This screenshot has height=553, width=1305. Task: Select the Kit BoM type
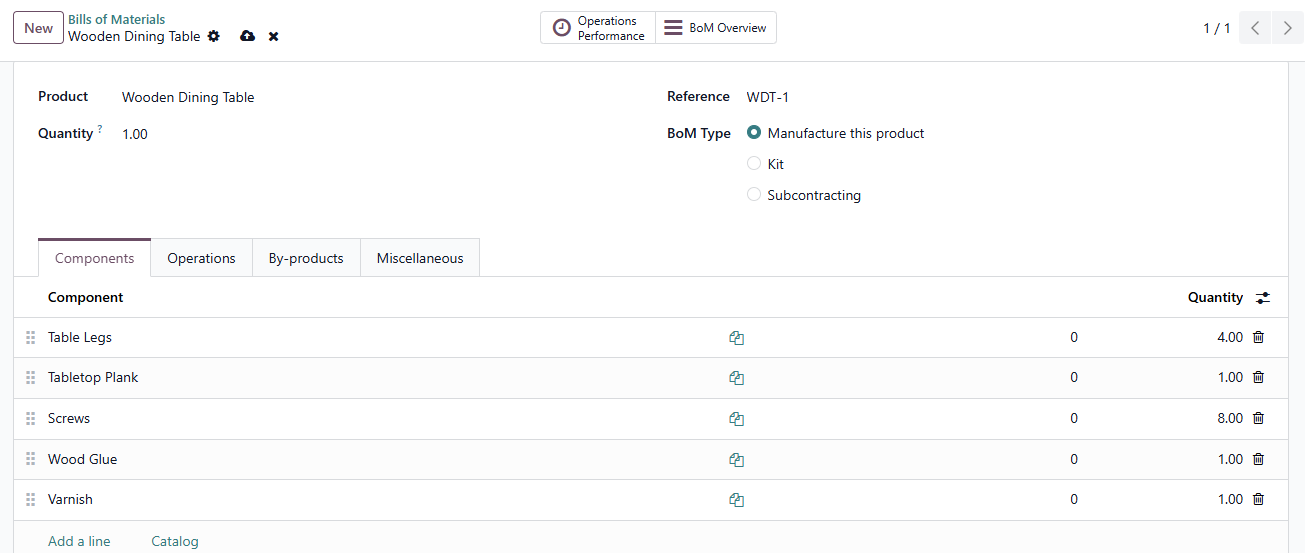click(754, 164)
